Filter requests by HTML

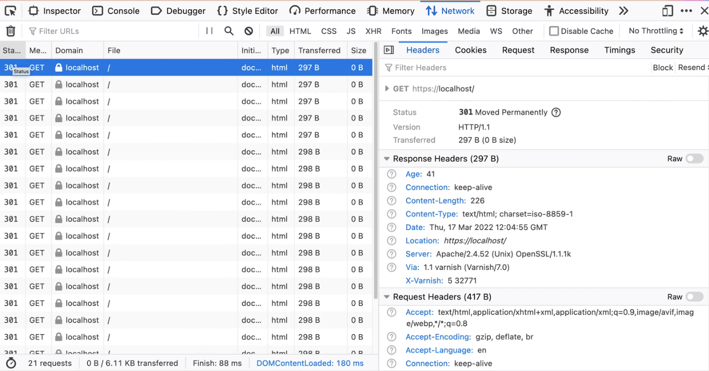(x=300, y=31)
